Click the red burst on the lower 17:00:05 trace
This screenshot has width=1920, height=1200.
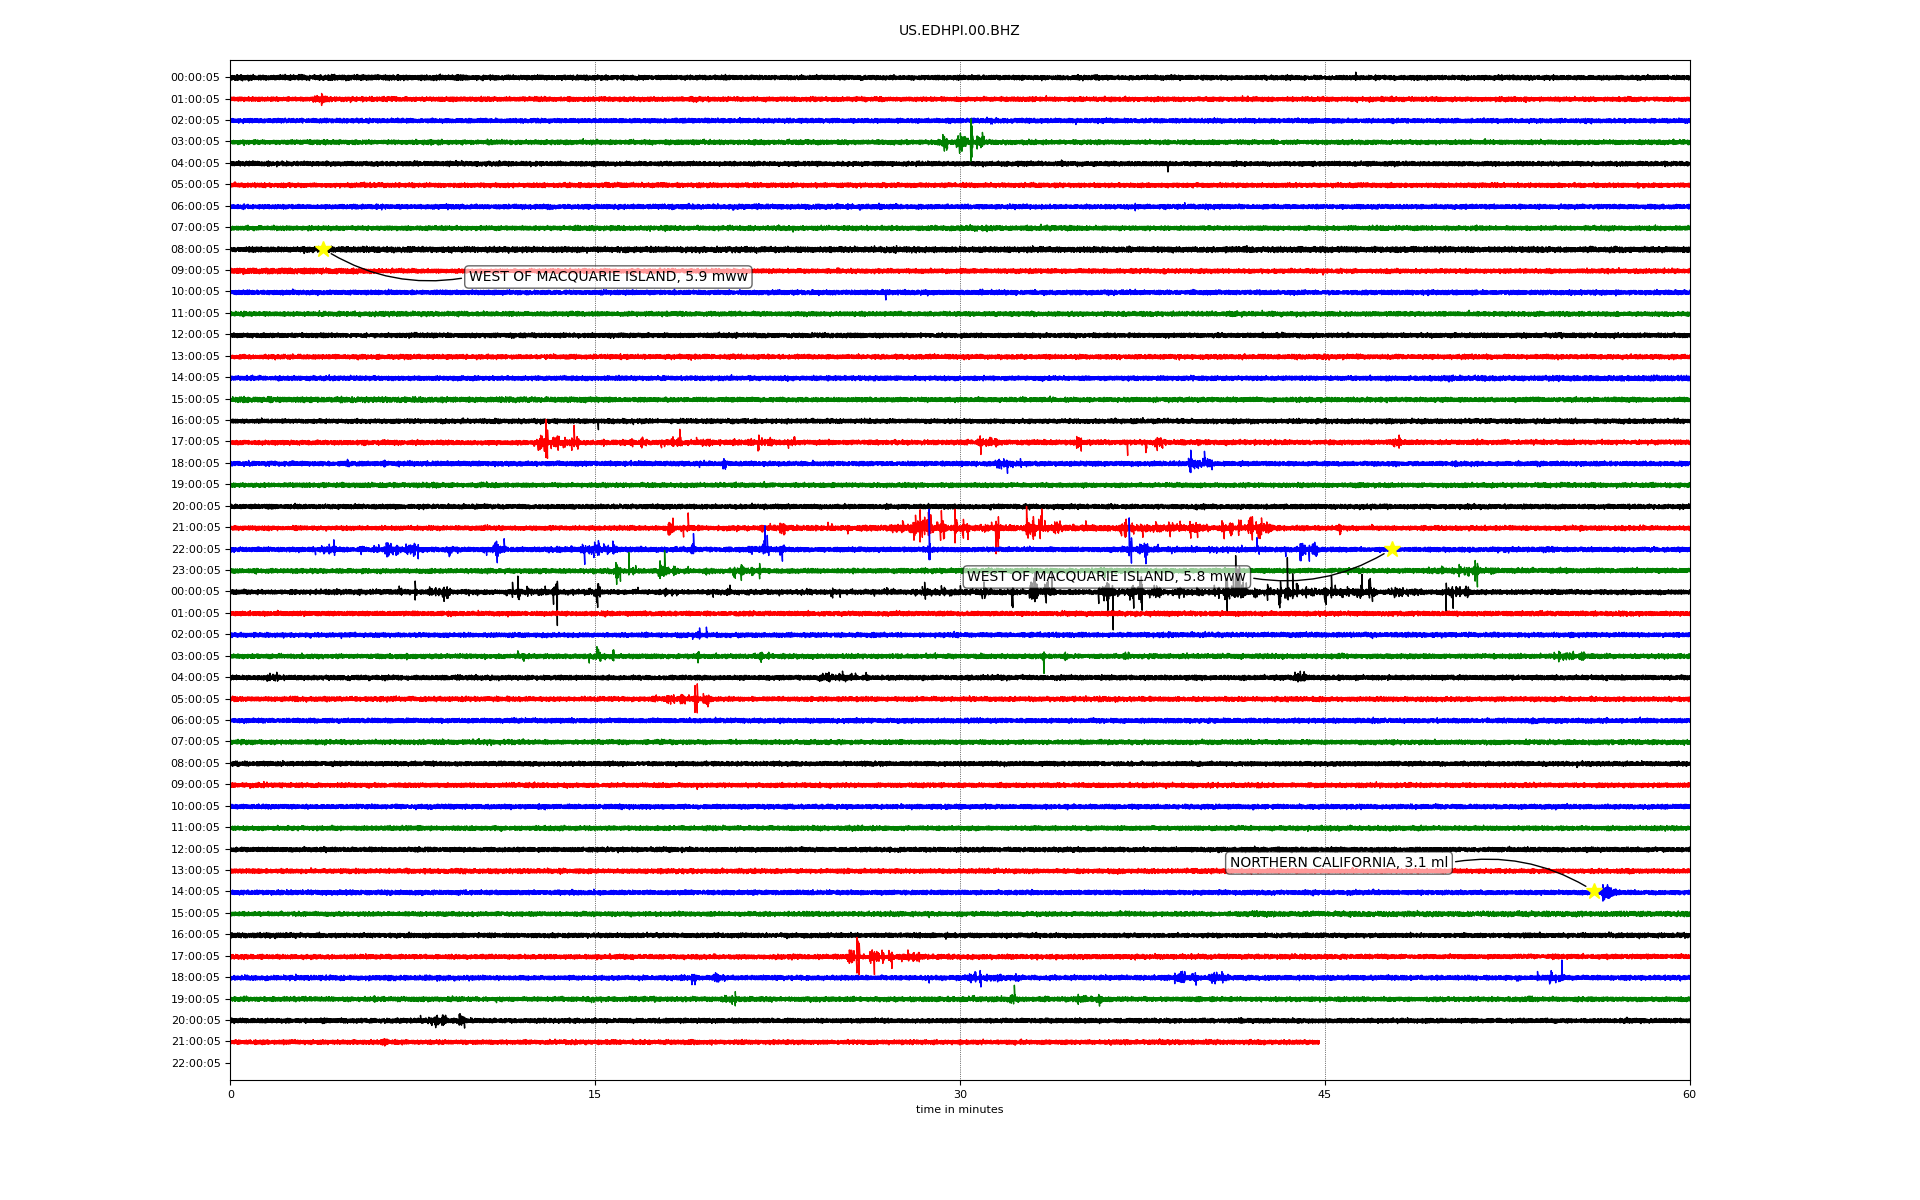[x=858, y=956]
